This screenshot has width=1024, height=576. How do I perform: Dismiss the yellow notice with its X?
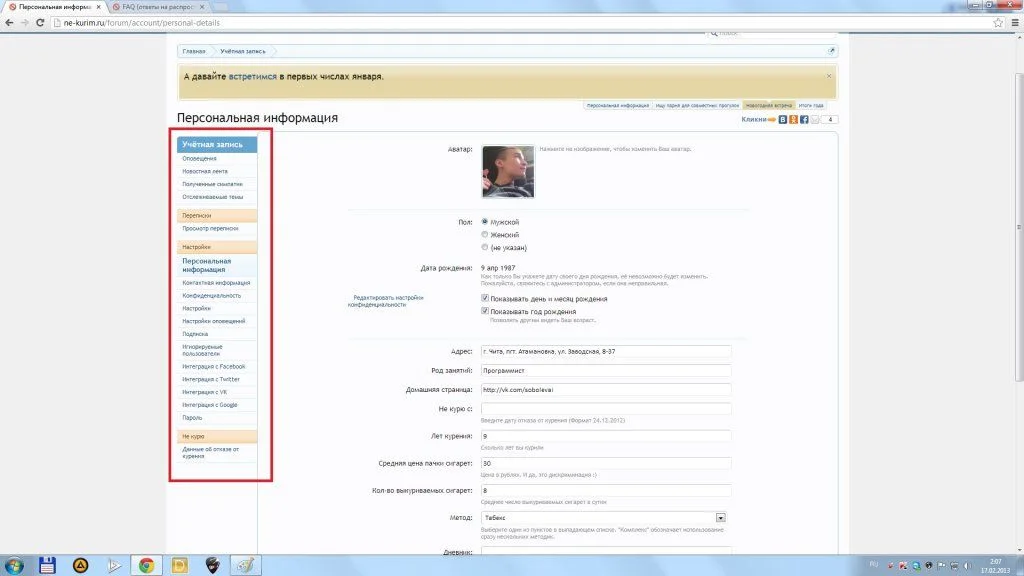click(828, 76)
